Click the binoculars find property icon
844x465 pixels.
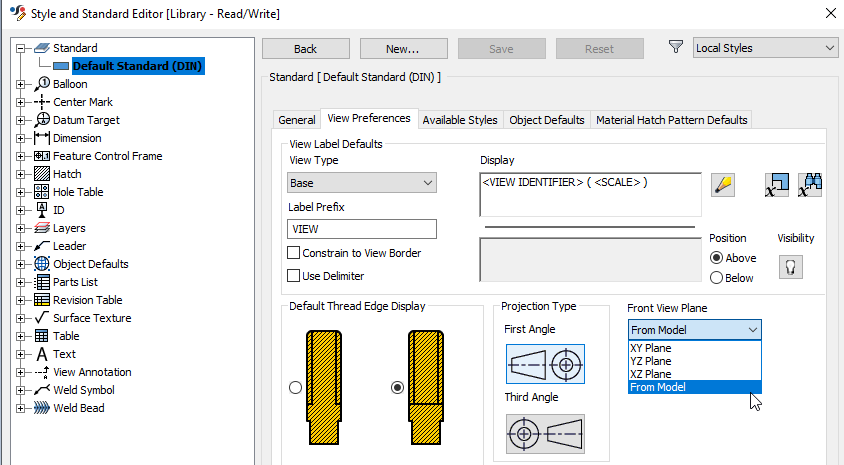pos(810,185)
